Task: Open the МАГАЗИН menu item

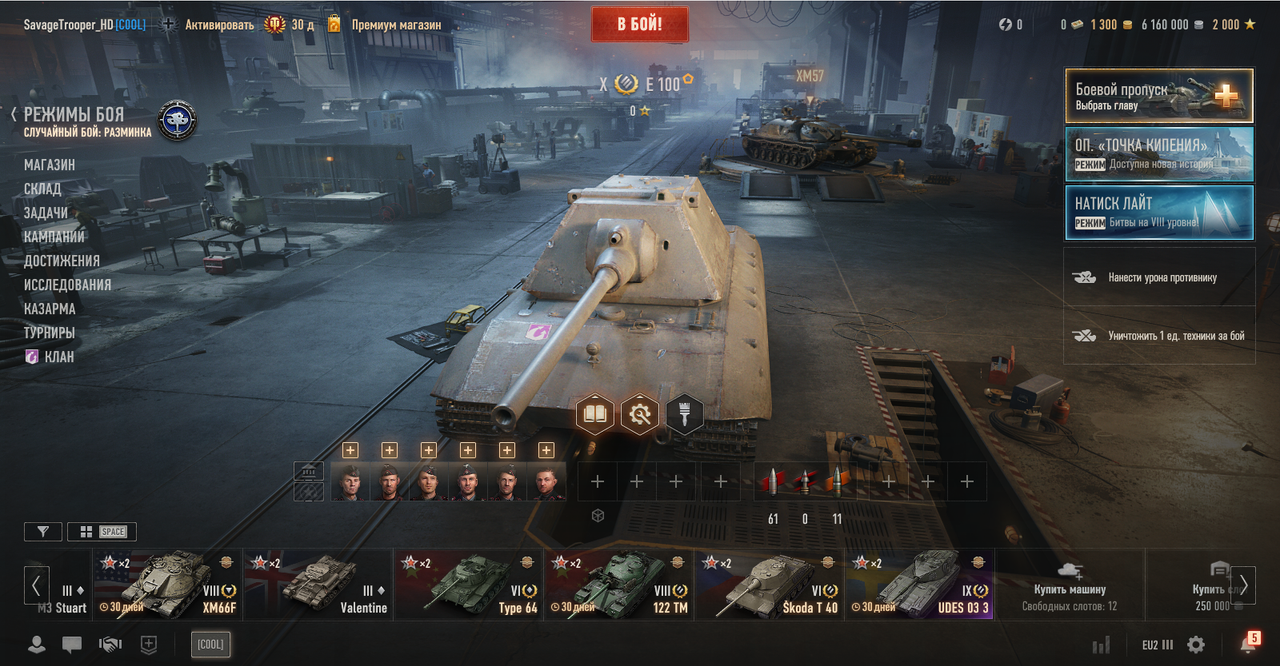Action: tap(50, 164)
